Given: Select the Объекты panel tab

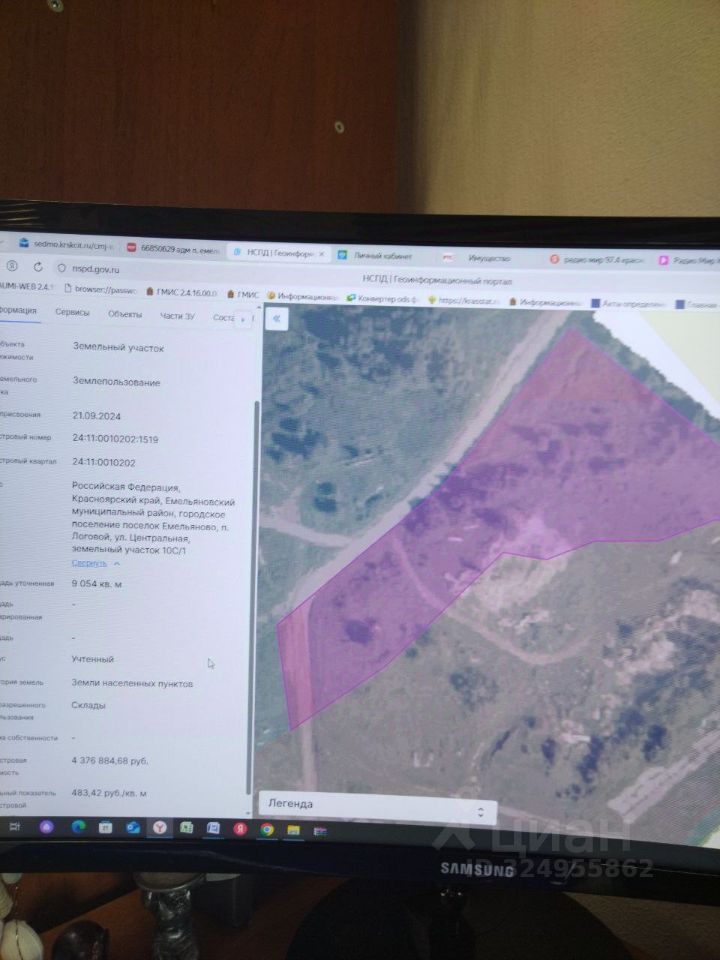Looking at the screenshot, I should click(x=125, y=314).
